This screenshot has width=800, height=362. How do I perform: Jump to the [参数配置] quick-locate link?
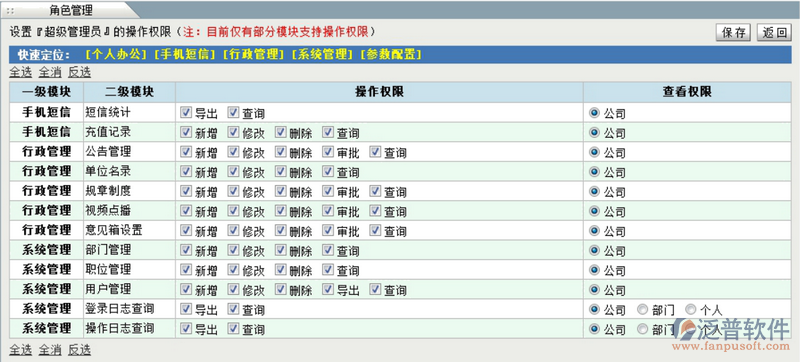tap(391, 55)
